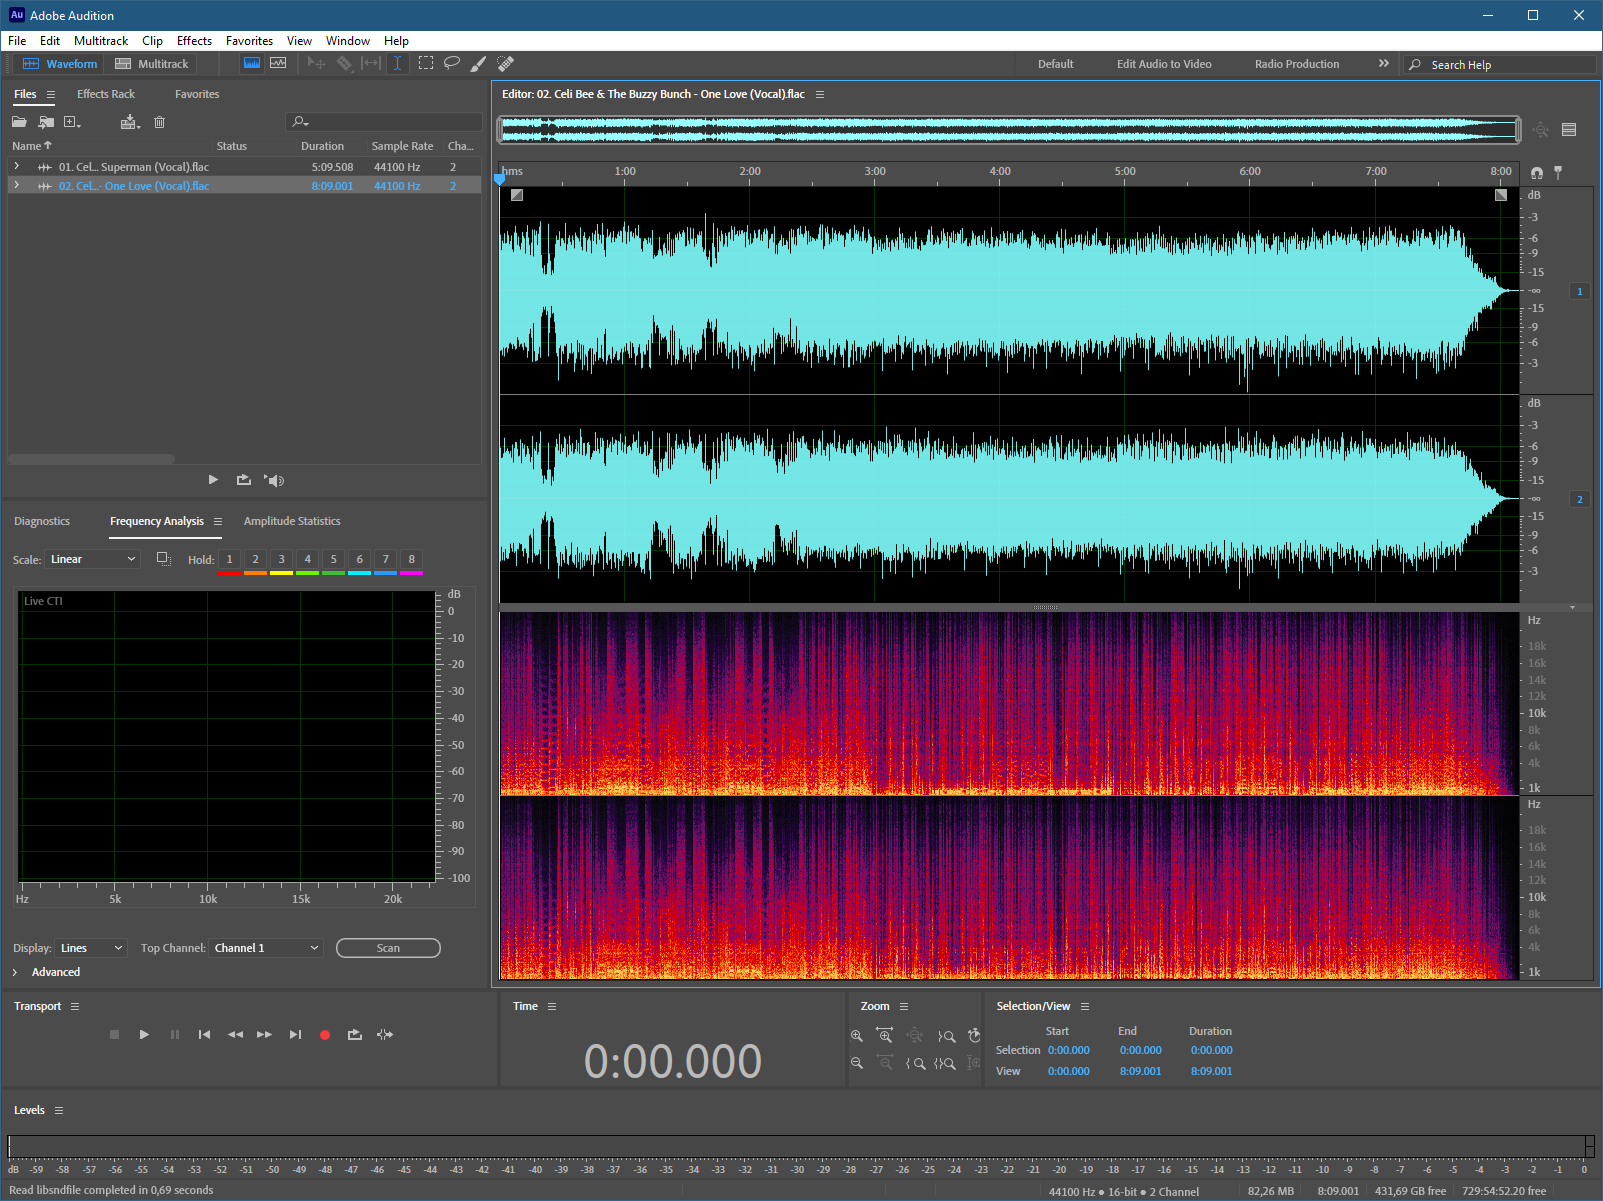
Task: Expand the Advanced section
Action: tap(15, 972)
